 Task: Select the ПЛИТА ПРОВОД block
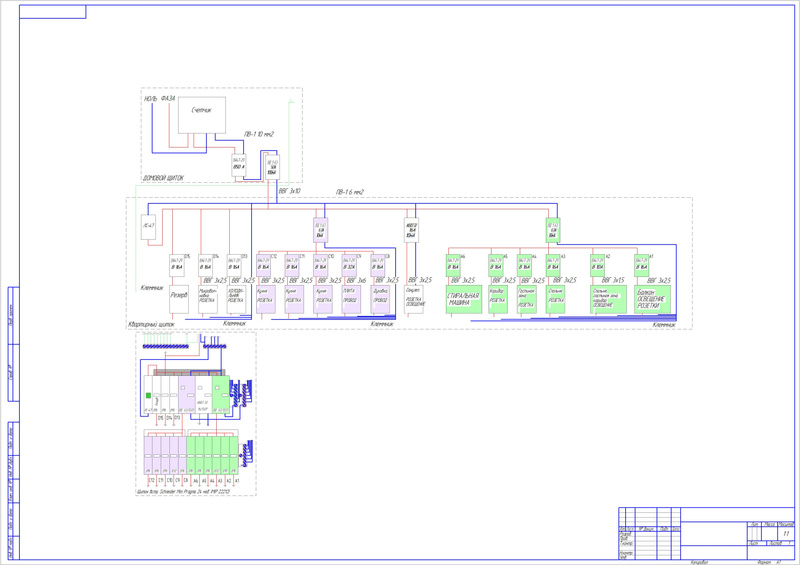tap(351, 299)
